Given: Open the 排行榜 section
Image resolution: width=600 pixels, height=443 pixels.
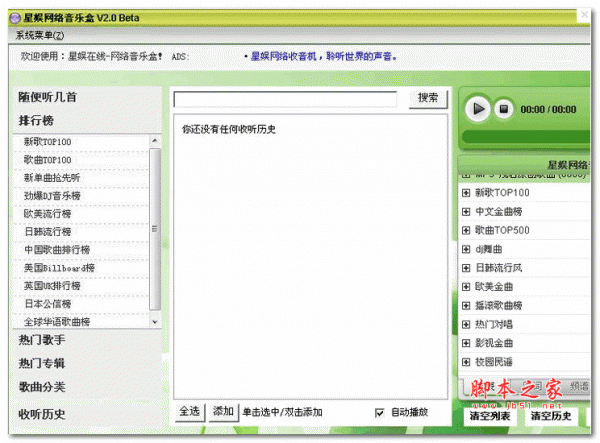Looking at the screenshot, I should click(36, 121).
